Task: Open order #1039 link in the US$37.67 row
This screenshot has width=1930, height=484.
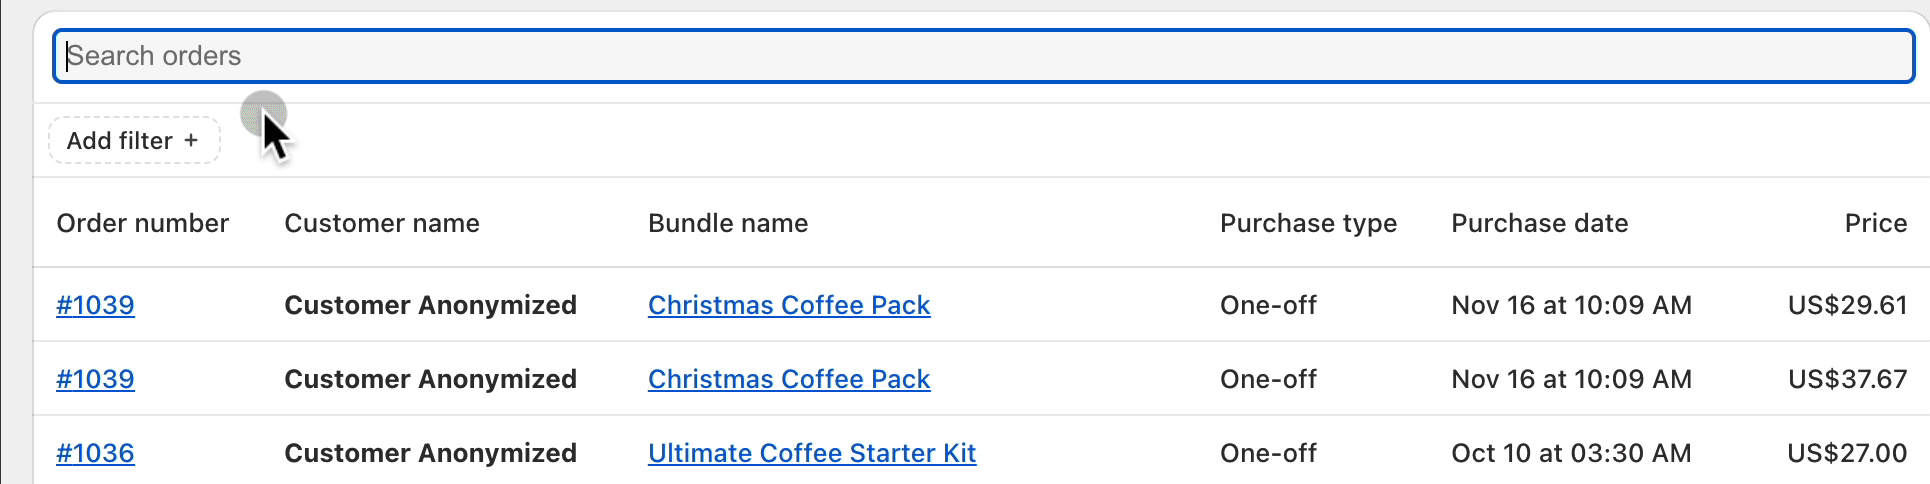Action: (95, 379)
